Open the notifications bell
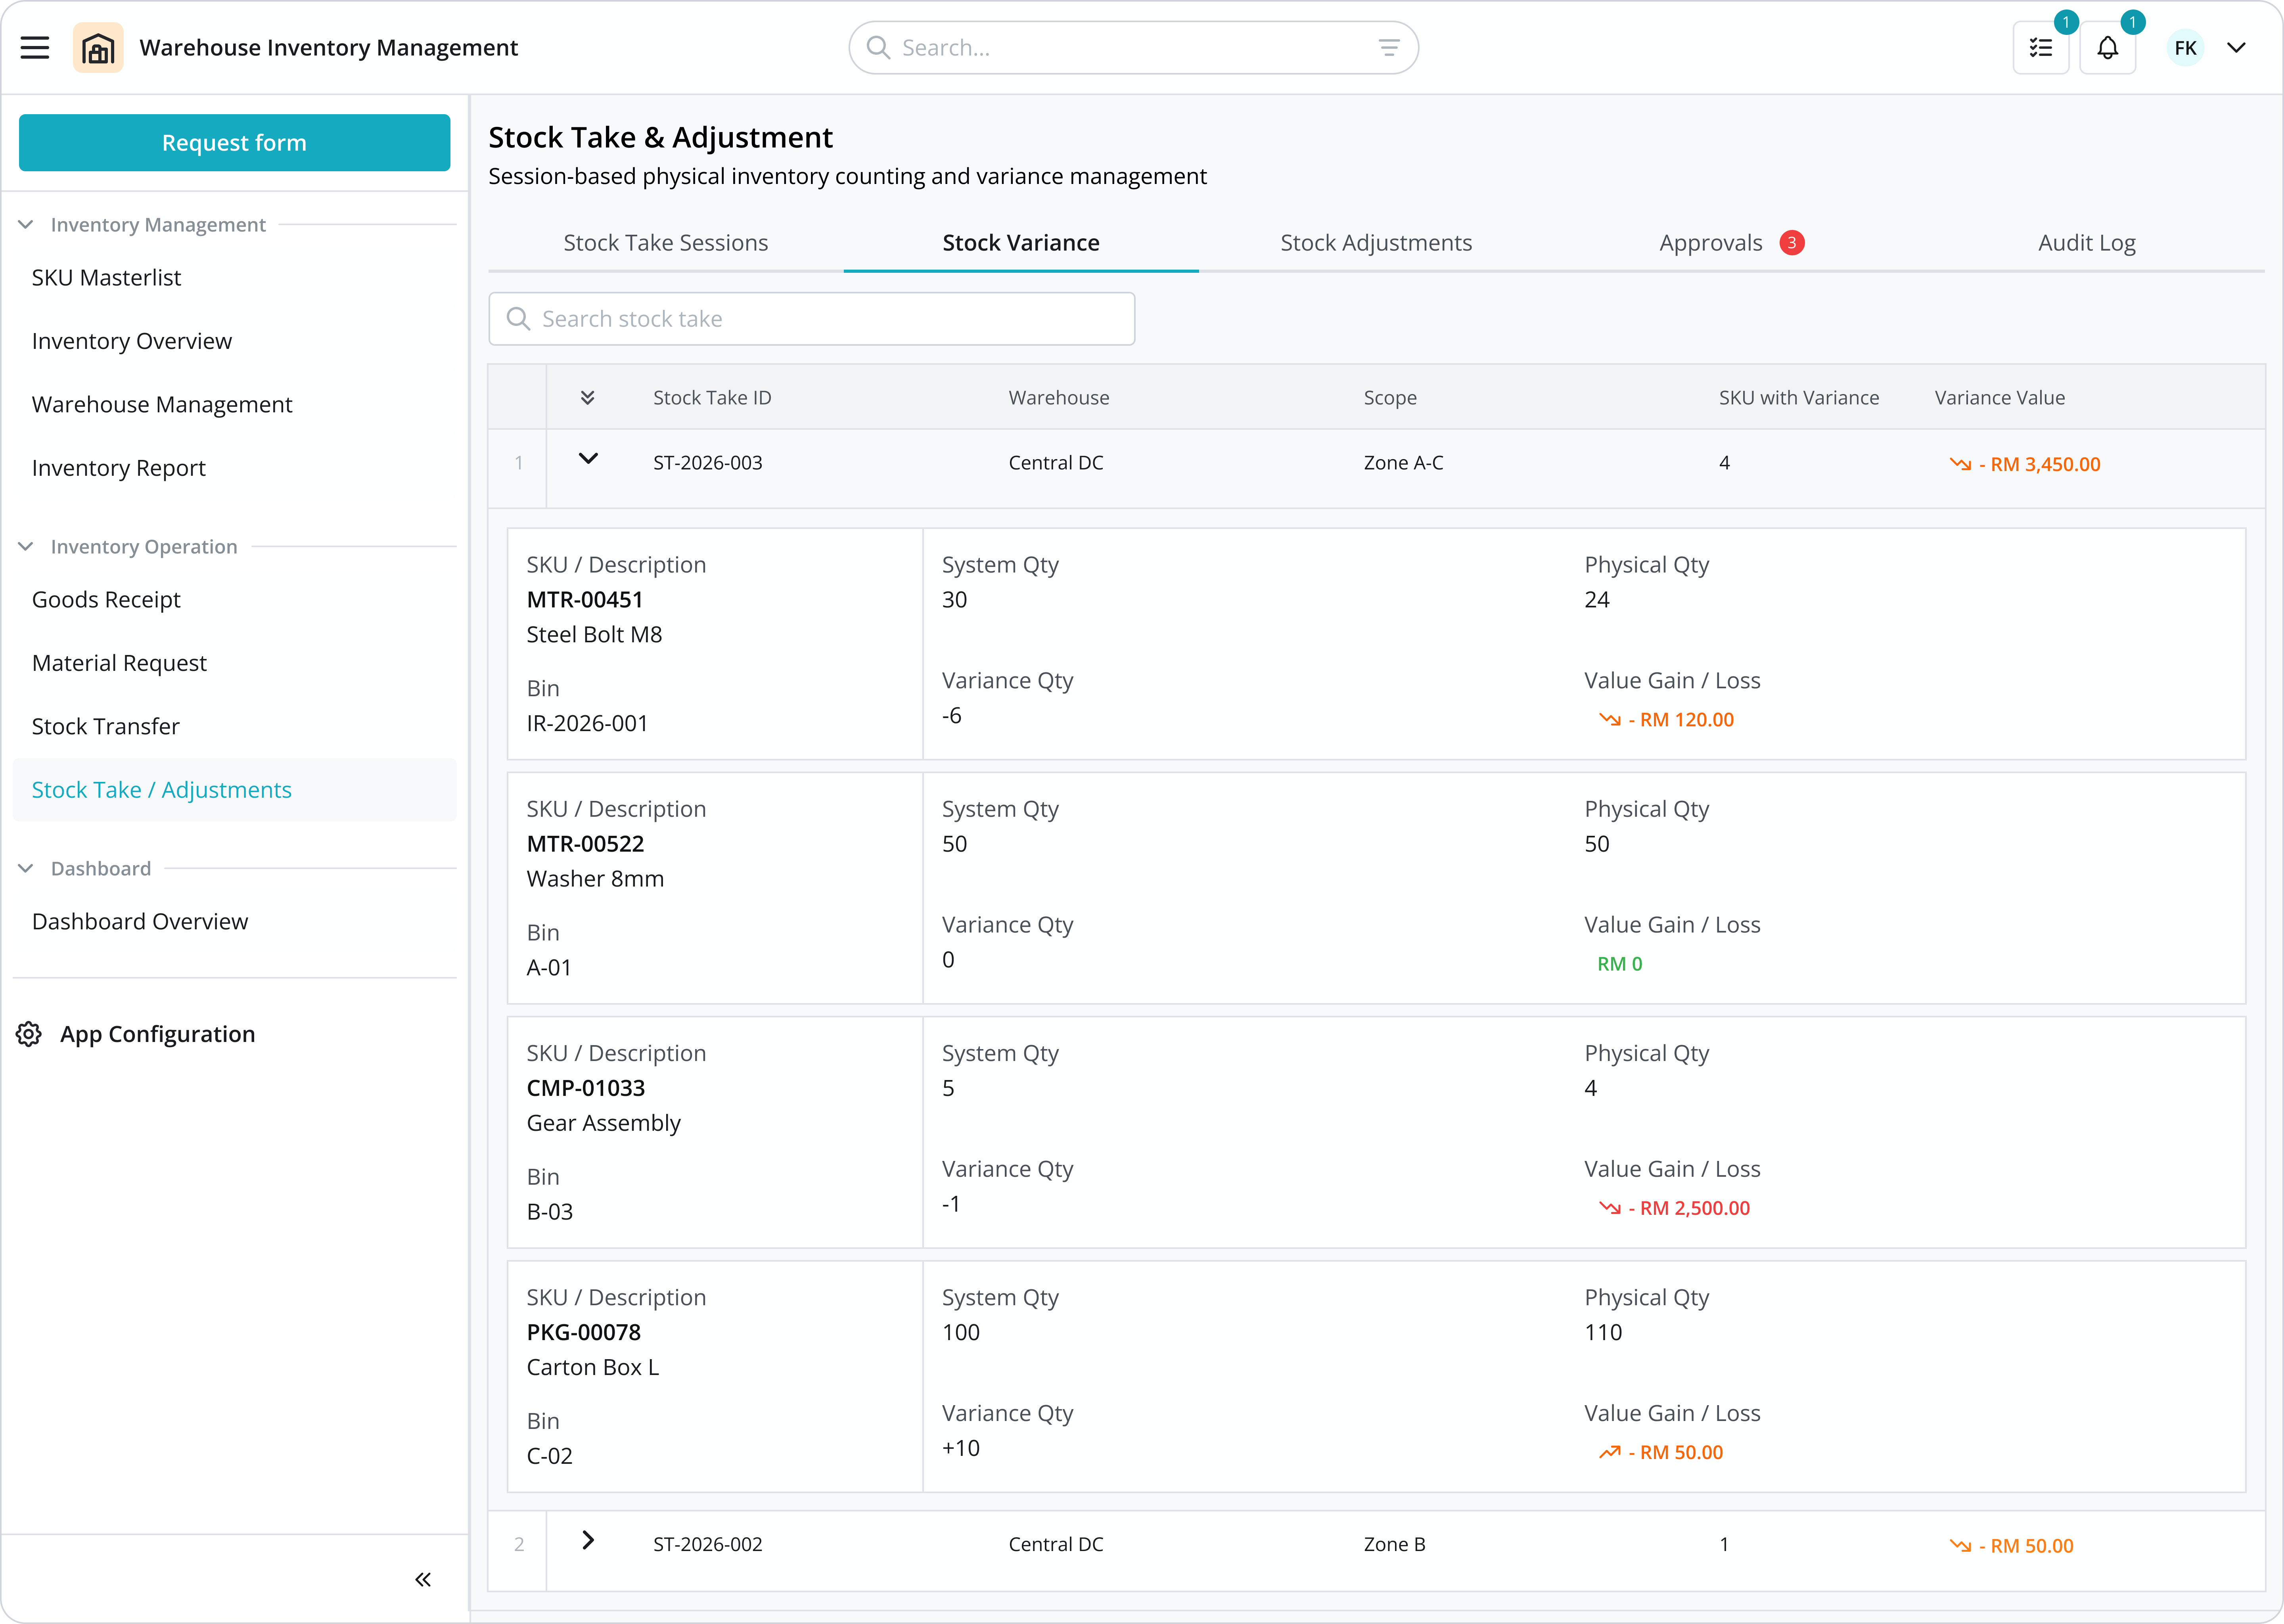The image size is (2284, 1624). (2107, 48)
